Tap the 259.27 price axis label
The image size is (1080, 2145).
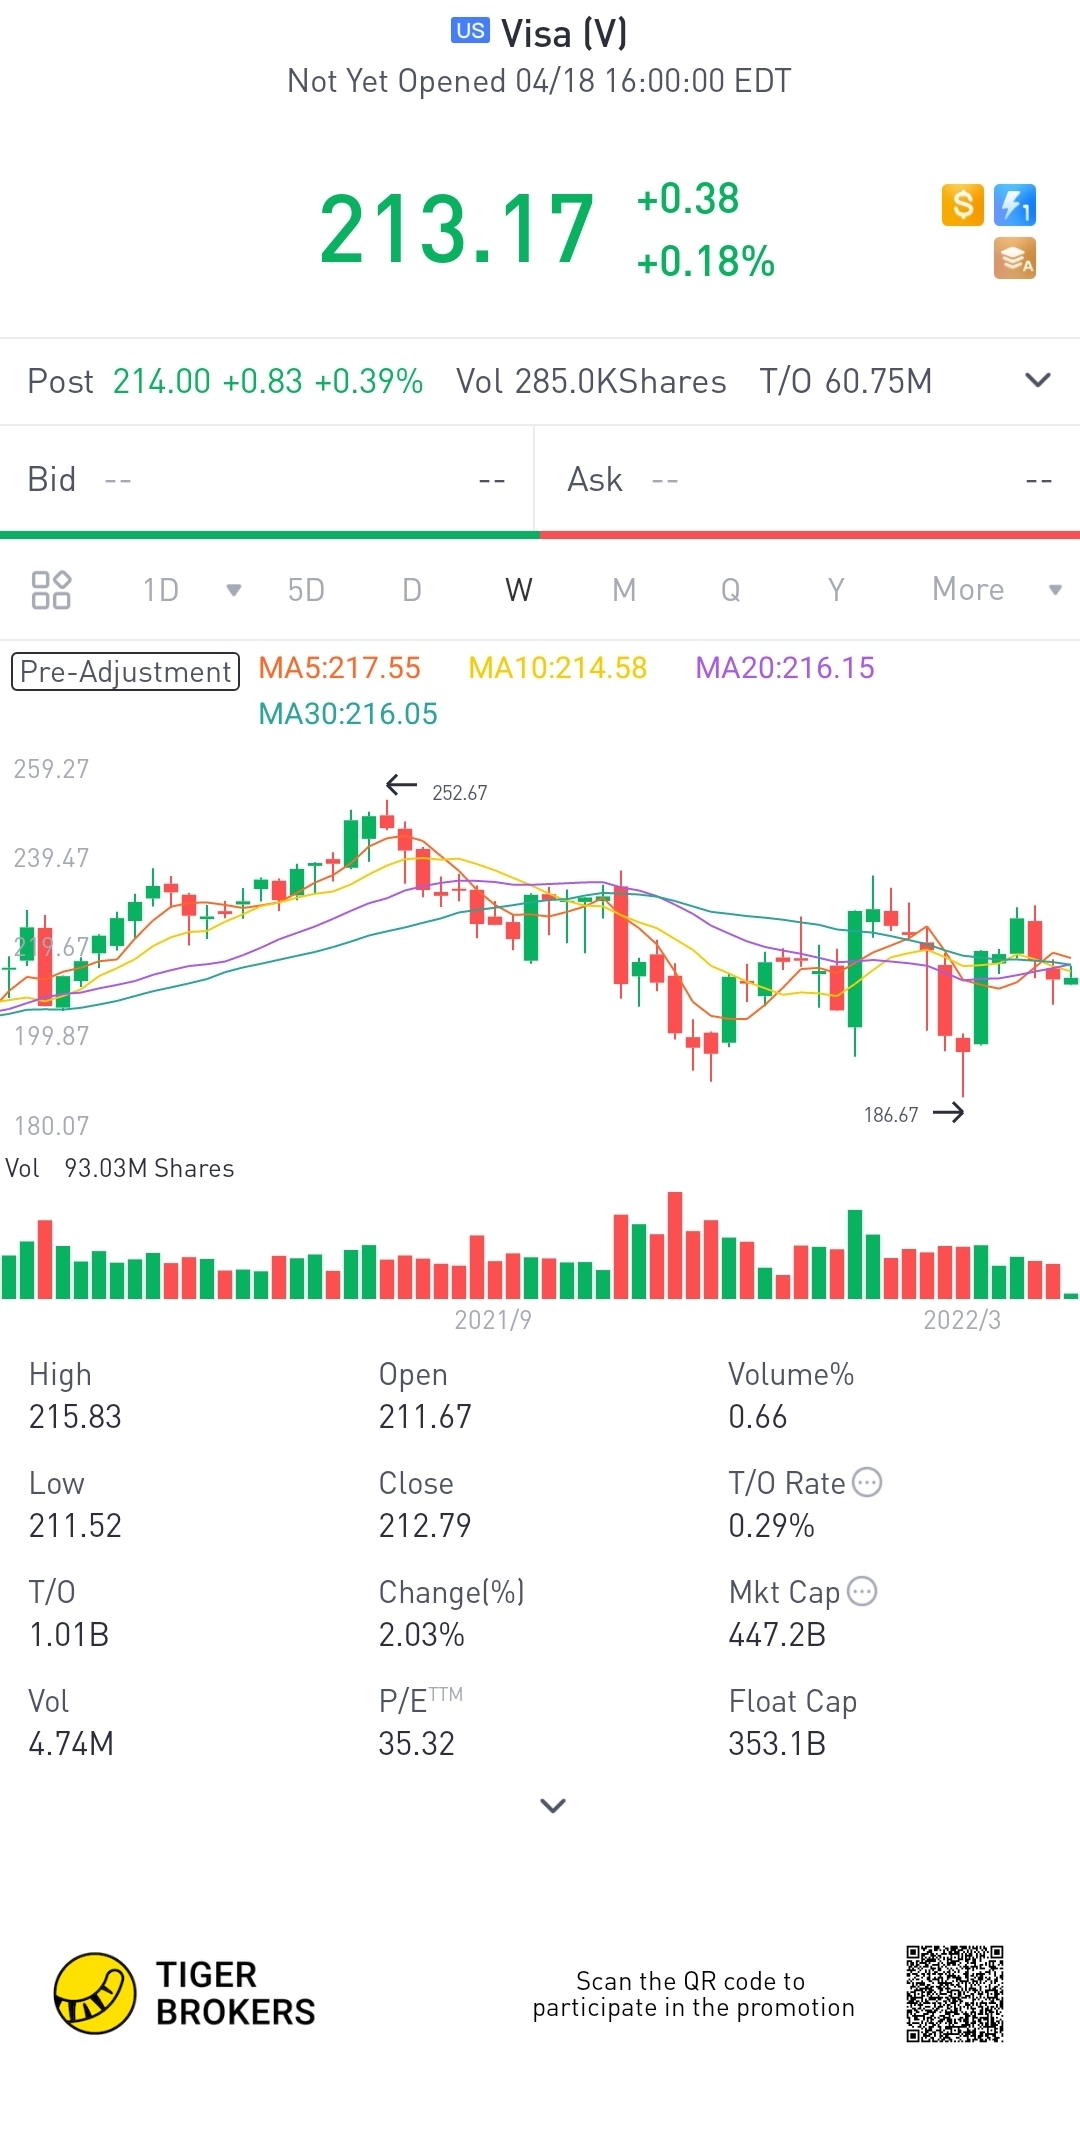(51, 769)
